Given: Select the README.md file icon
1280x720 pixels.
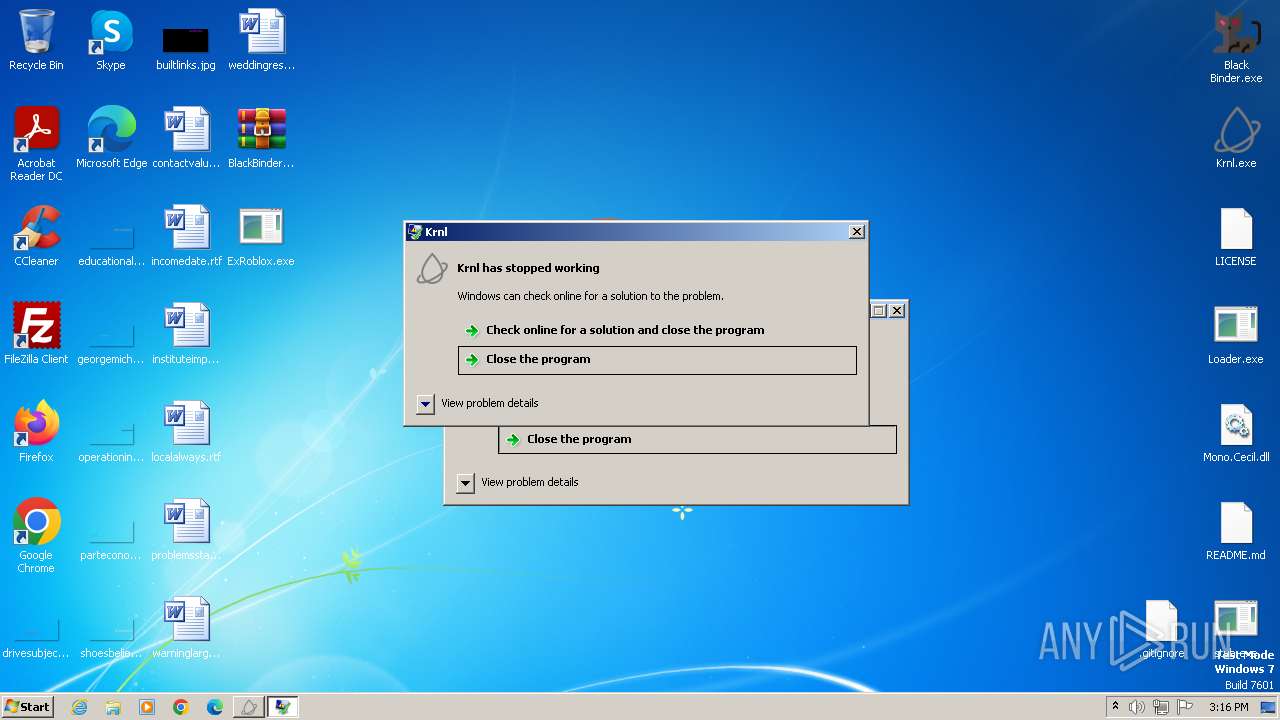Looking at the screenshot, I should (x=1236, y=530).
